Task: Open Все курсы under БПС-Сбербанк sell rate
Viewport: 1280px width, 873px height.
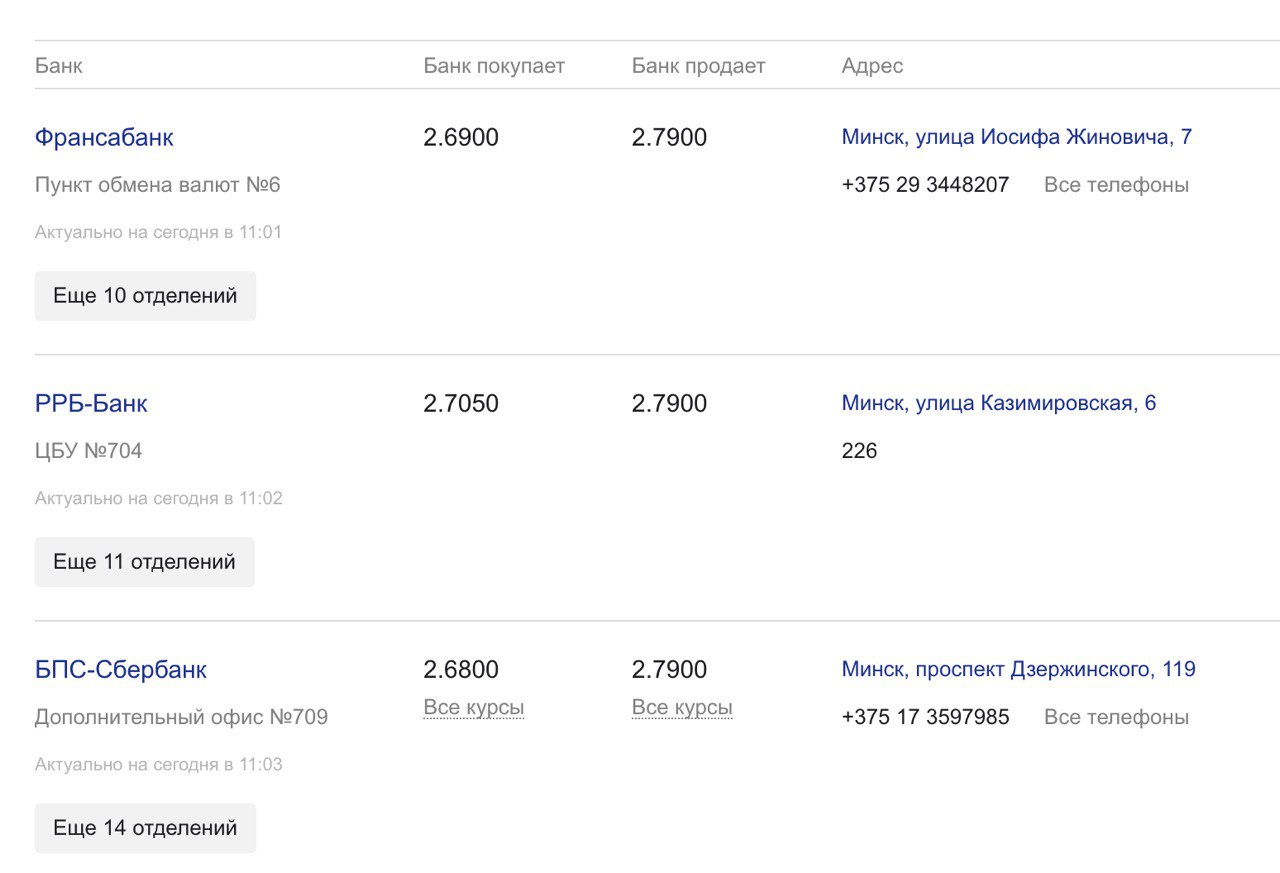Action: 682,708
